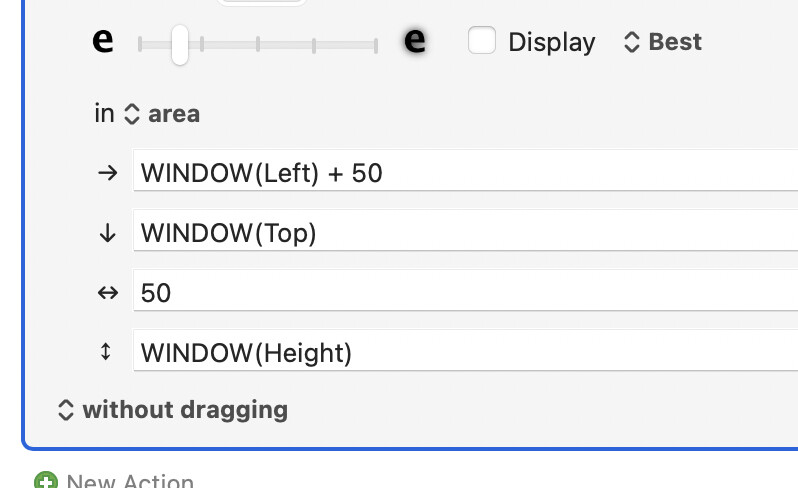The width and height of the screenshot is (798, 488).
Task: Click the "New Action" text
Action: 130,481
